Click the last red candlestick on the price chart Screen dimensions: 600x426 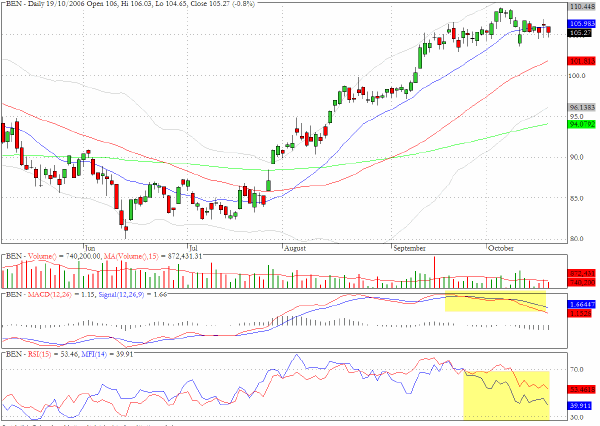tap(549, 30)
